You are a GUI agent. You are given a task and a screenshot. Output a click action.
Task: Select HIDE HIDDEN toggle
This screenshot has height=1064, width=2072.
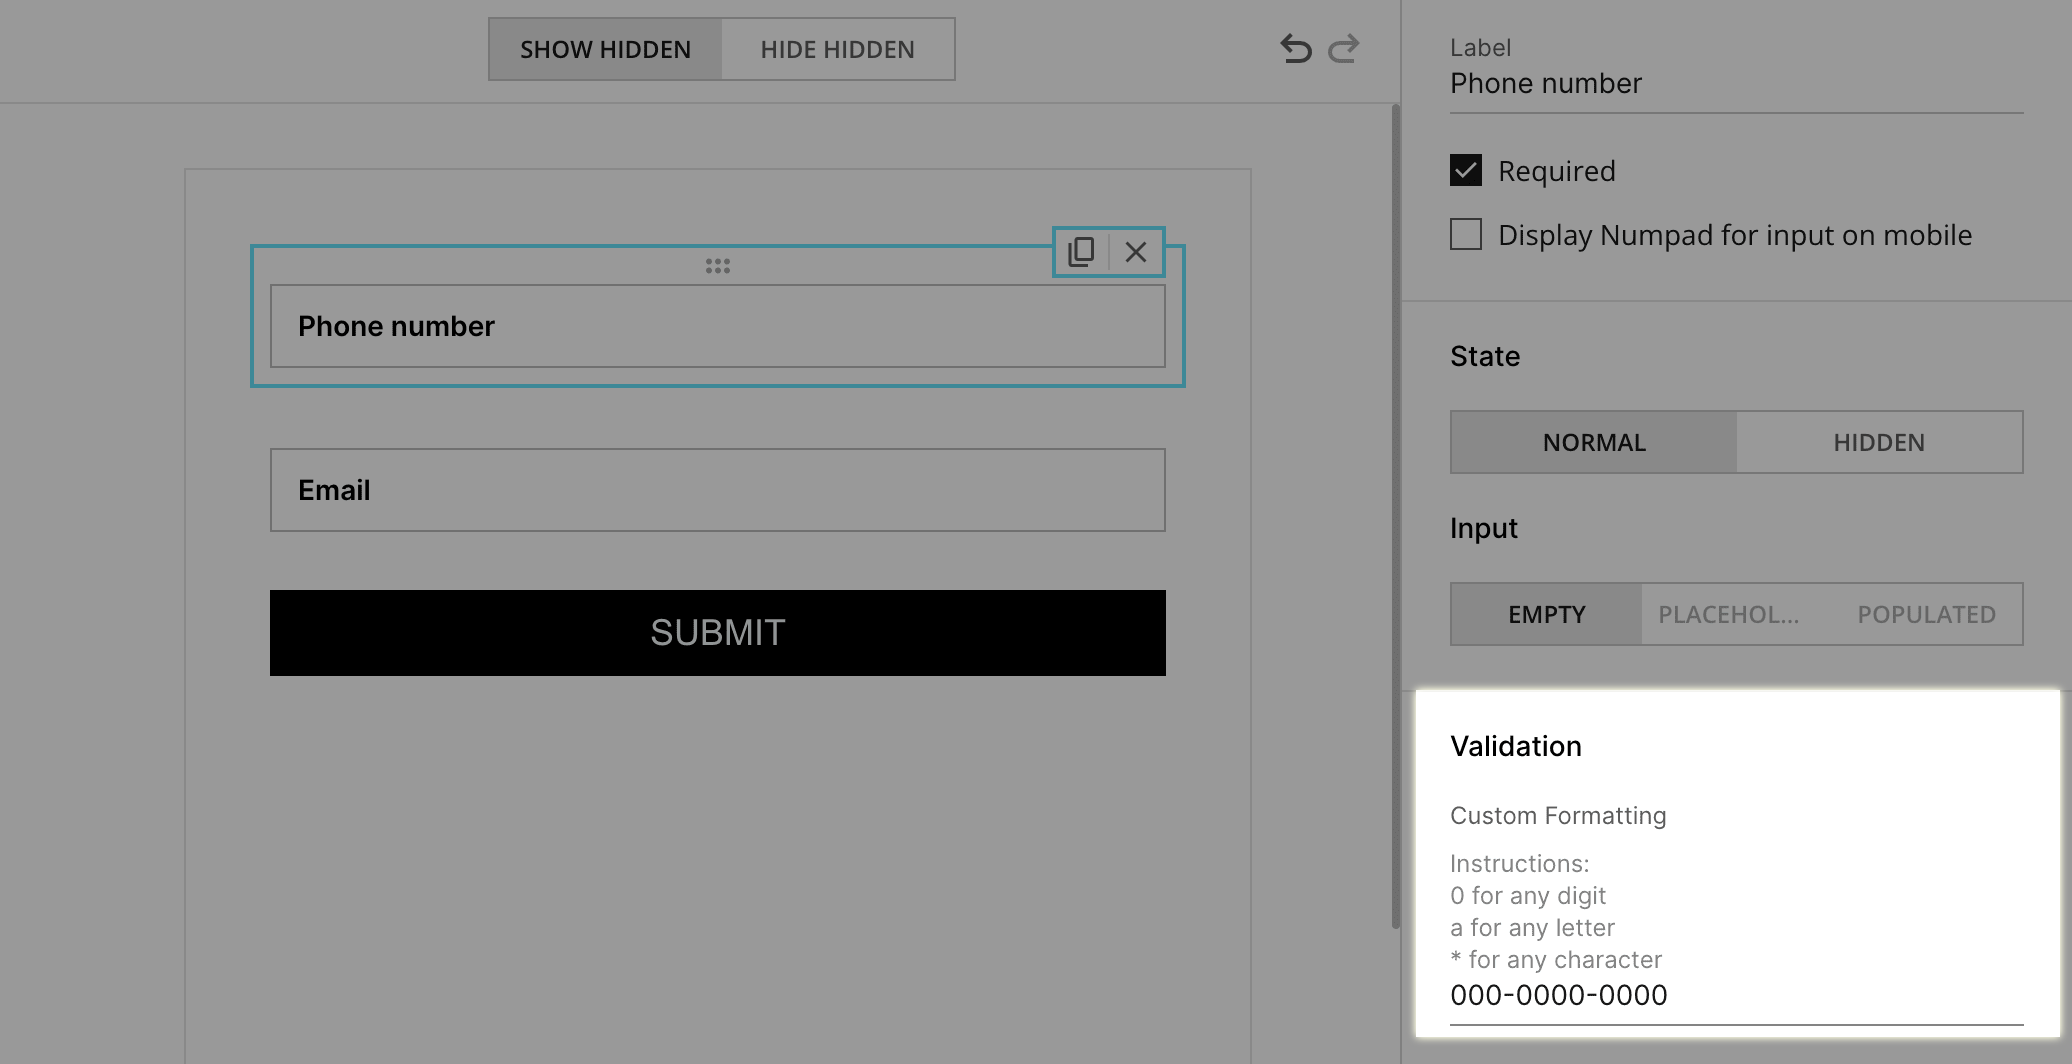click(x=837, y=49)
